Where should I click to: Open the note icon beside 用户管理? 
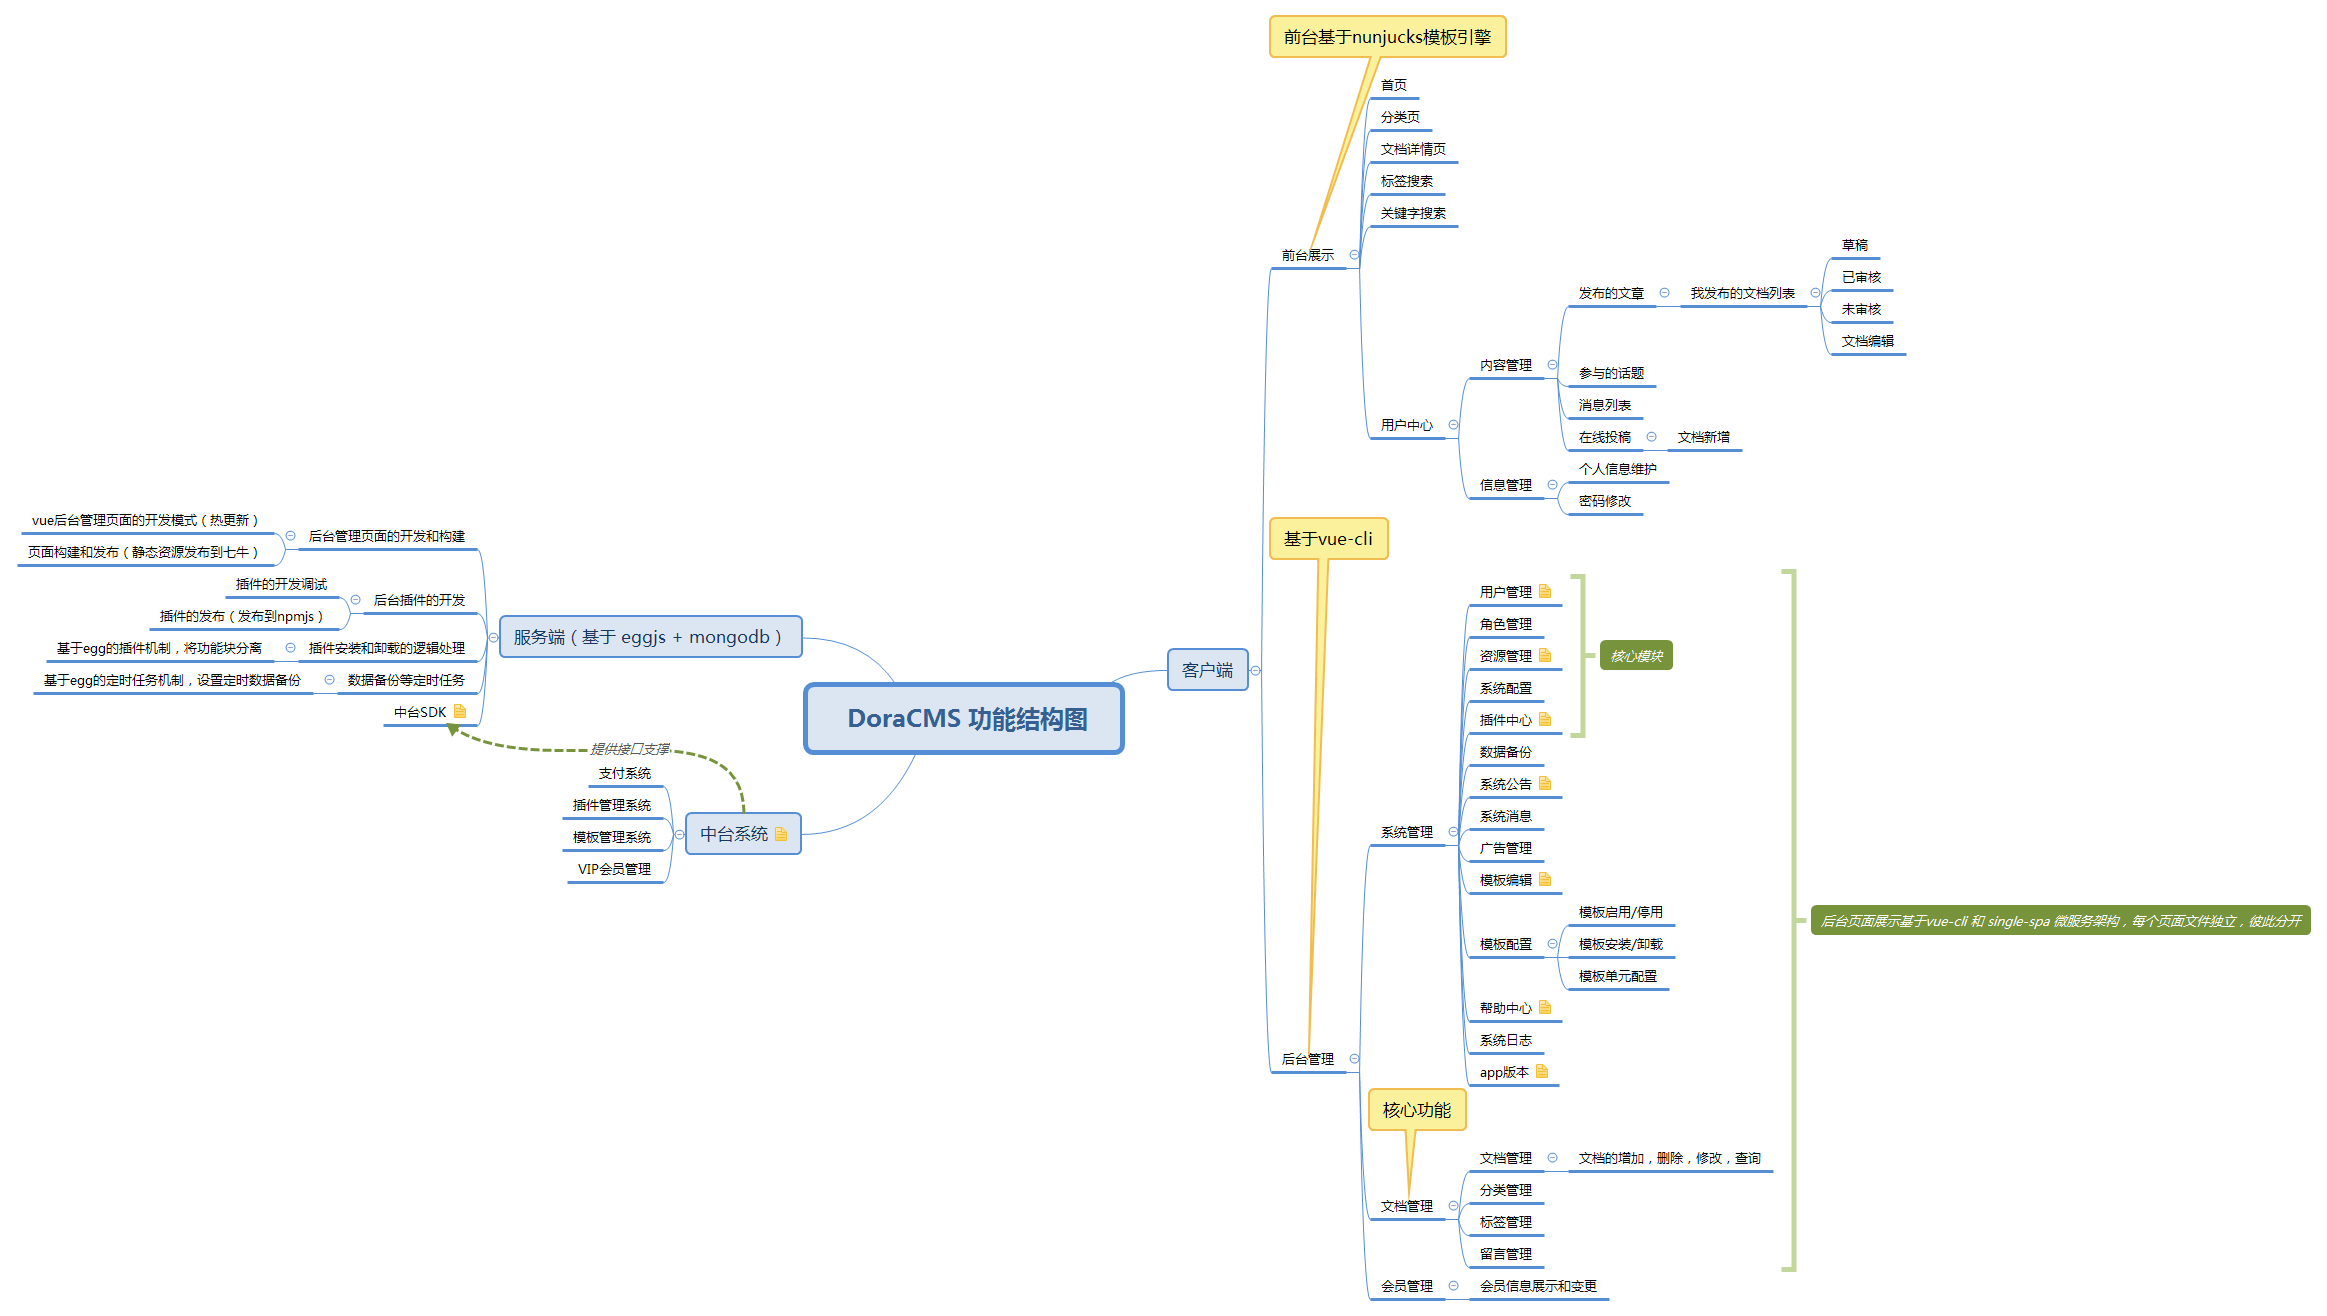tap(1545, 591)
